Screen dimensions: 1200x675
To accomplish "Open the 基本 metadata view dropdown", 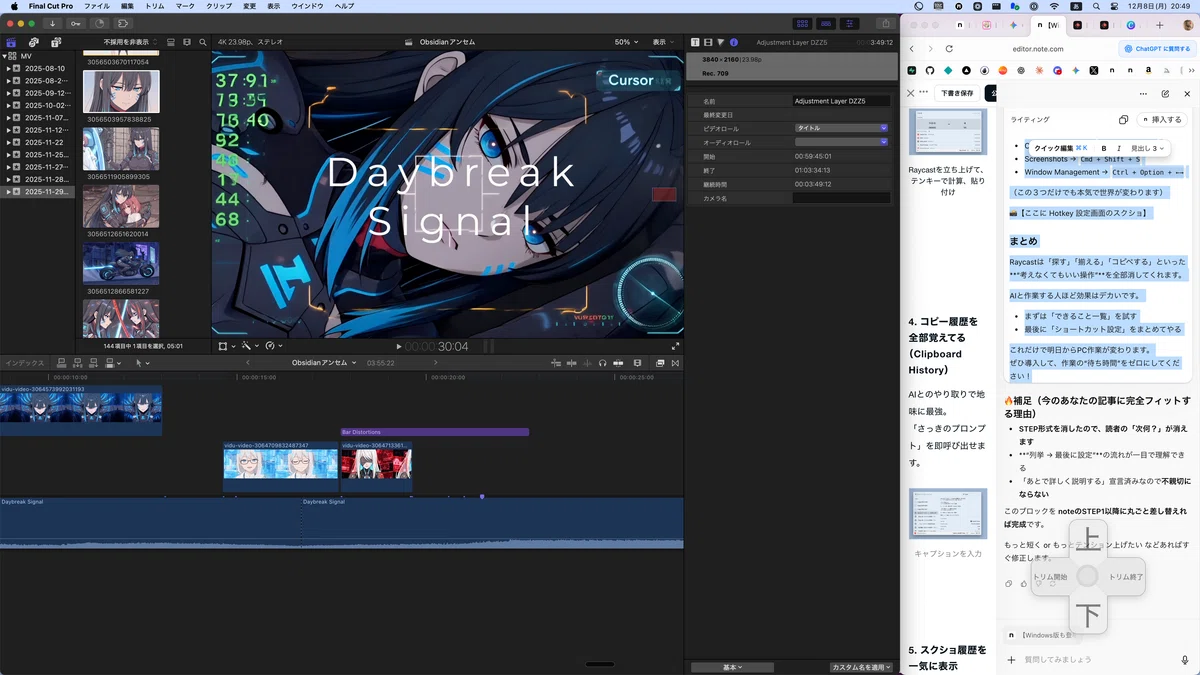I will (x=732, y=667).
